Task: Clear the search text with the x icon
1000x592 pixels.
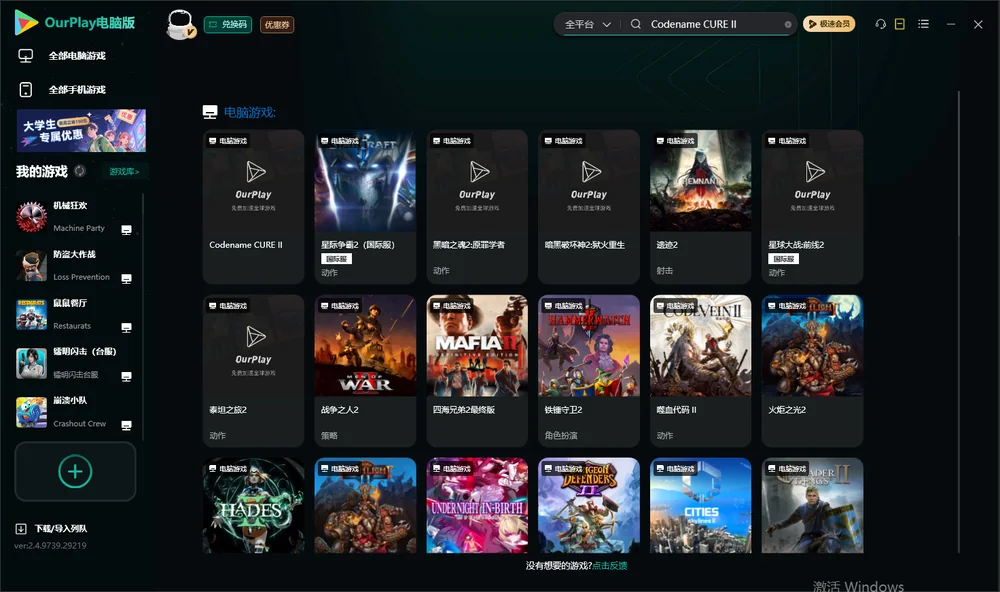Action: pos(788,24)
